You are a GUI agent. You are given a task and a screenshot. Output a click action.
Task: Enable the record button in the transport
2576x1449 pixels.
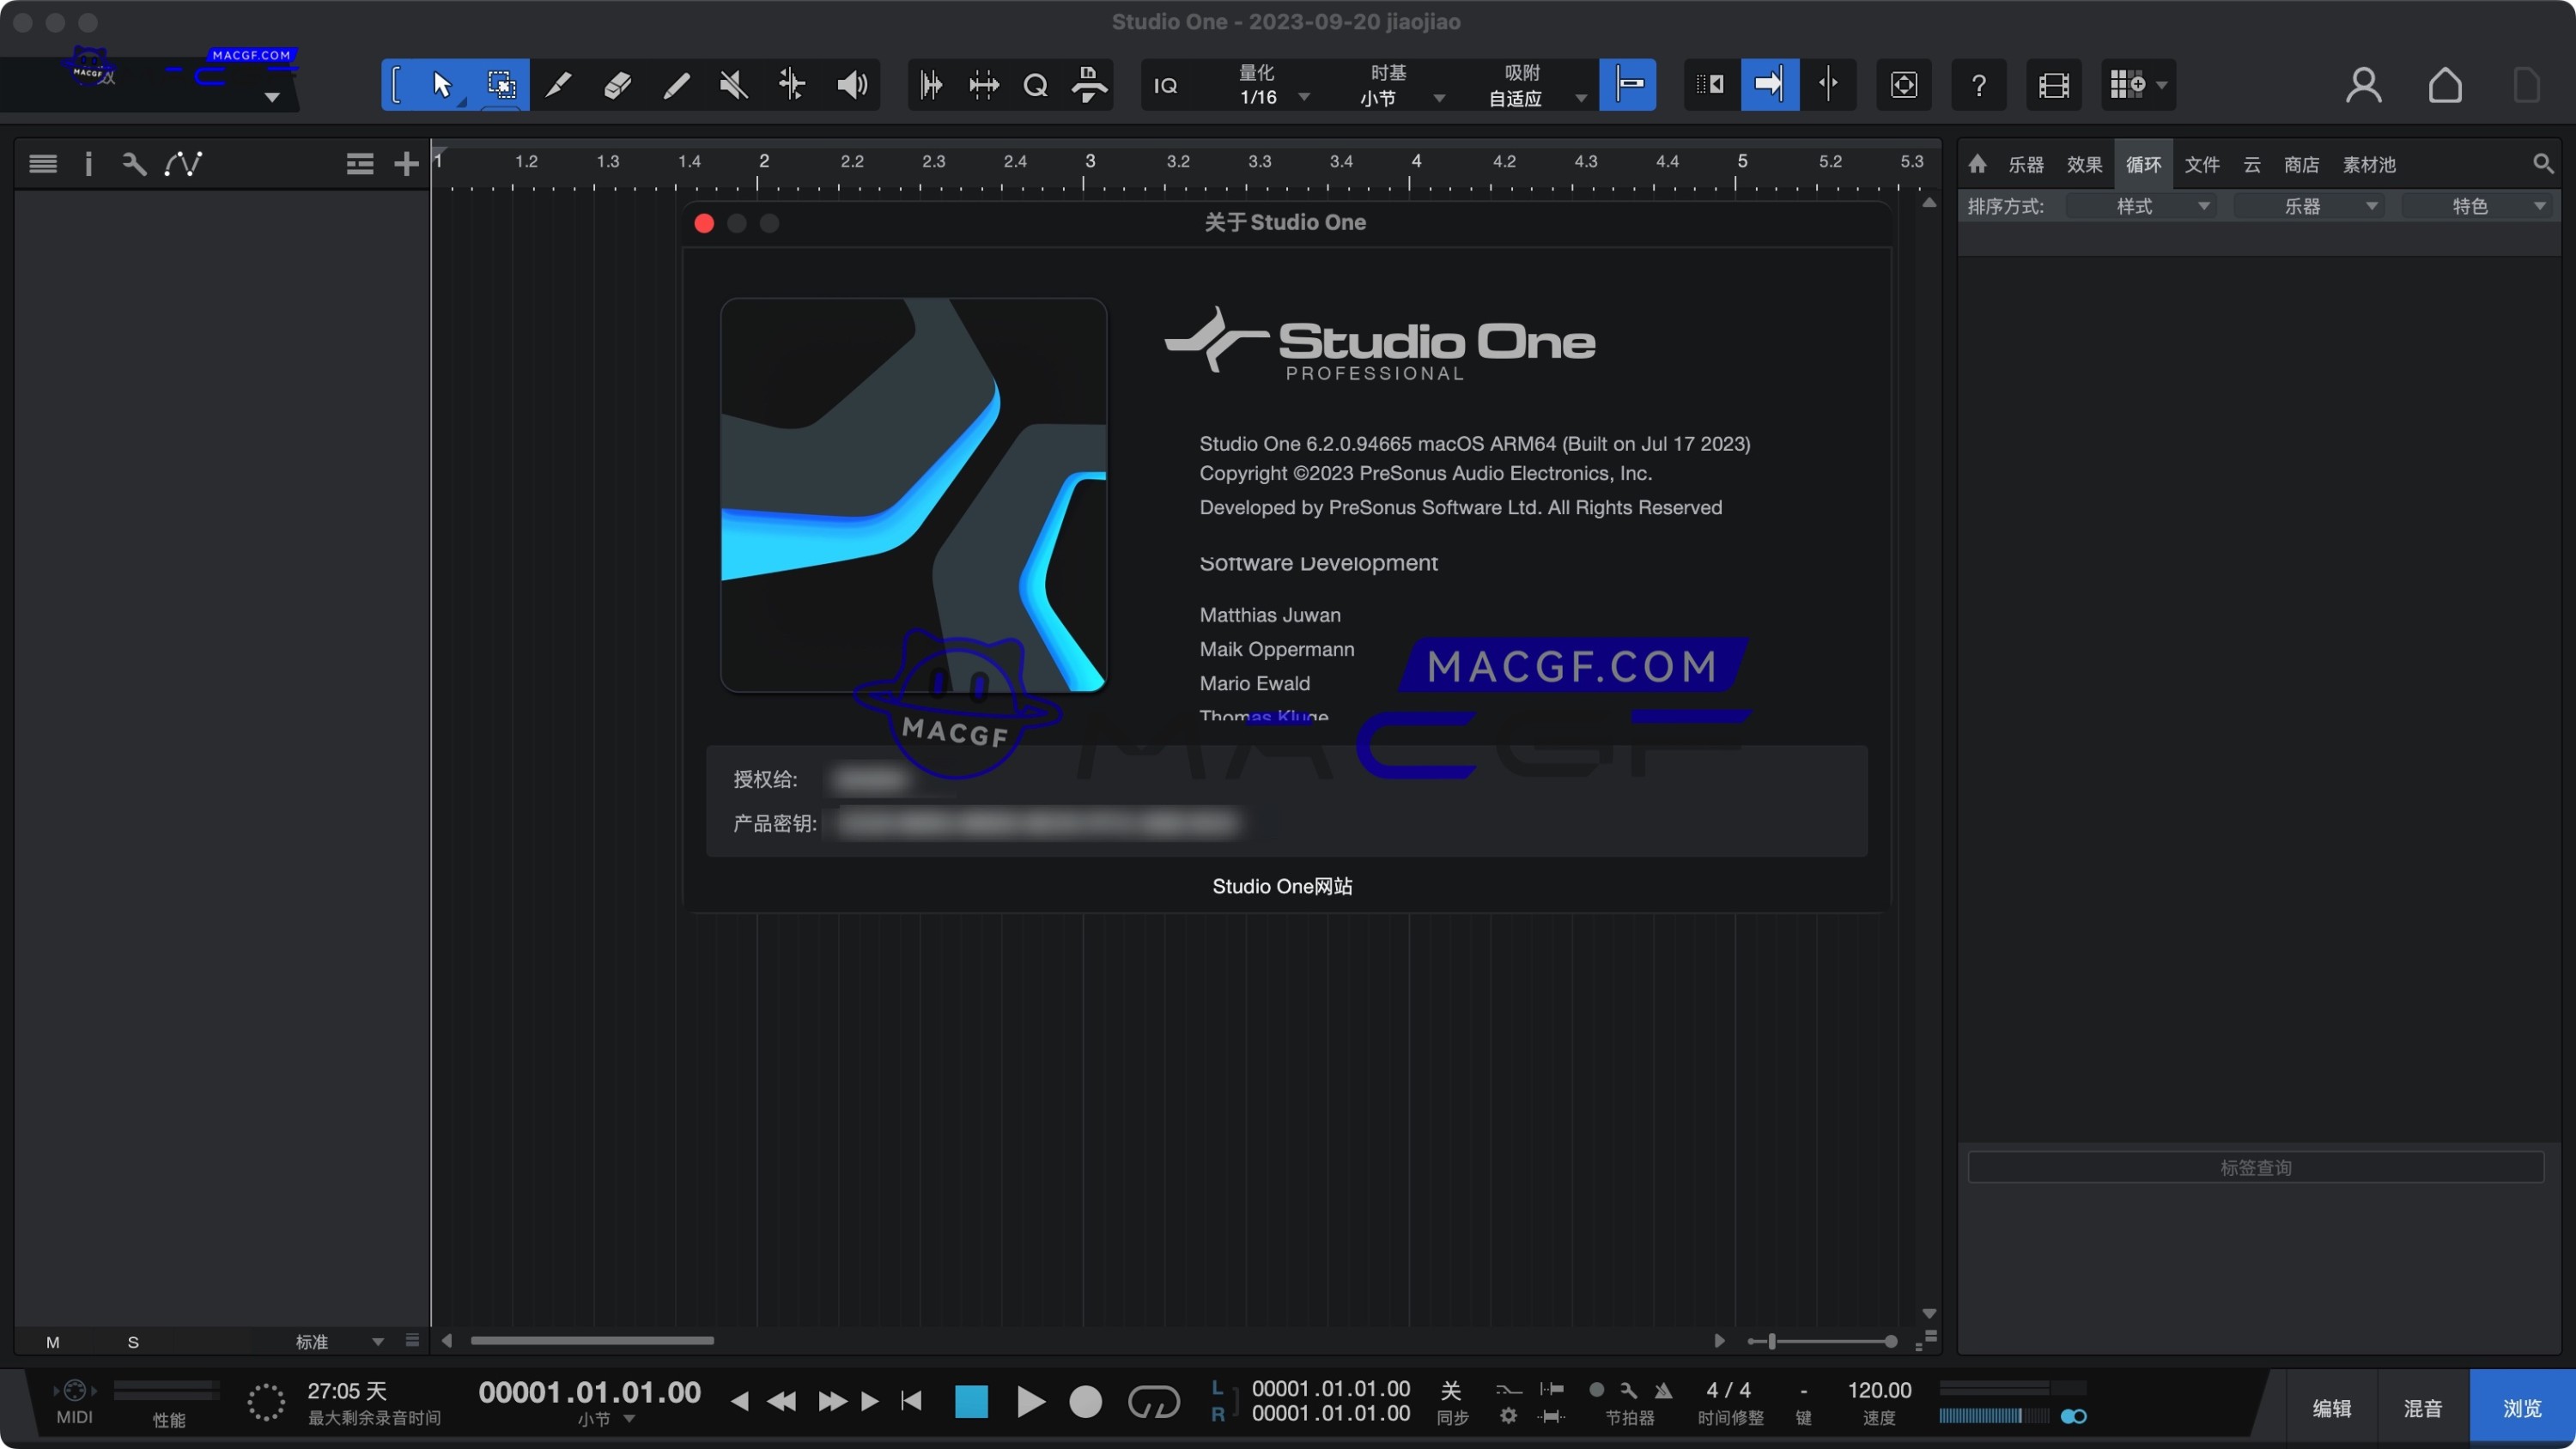click(x=1086, y=1402)
